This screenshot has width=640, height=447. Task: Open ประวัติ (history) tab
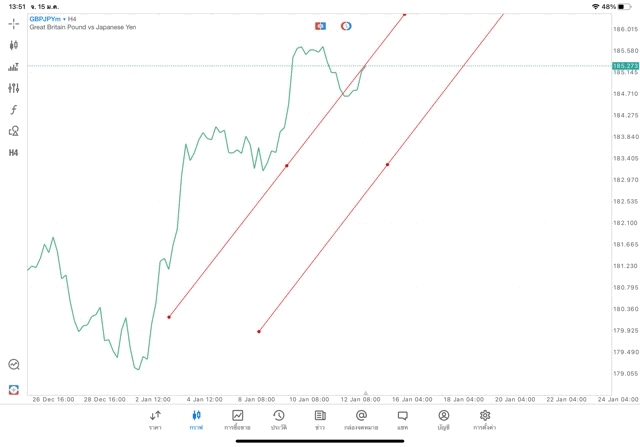[x=278, y=420]
